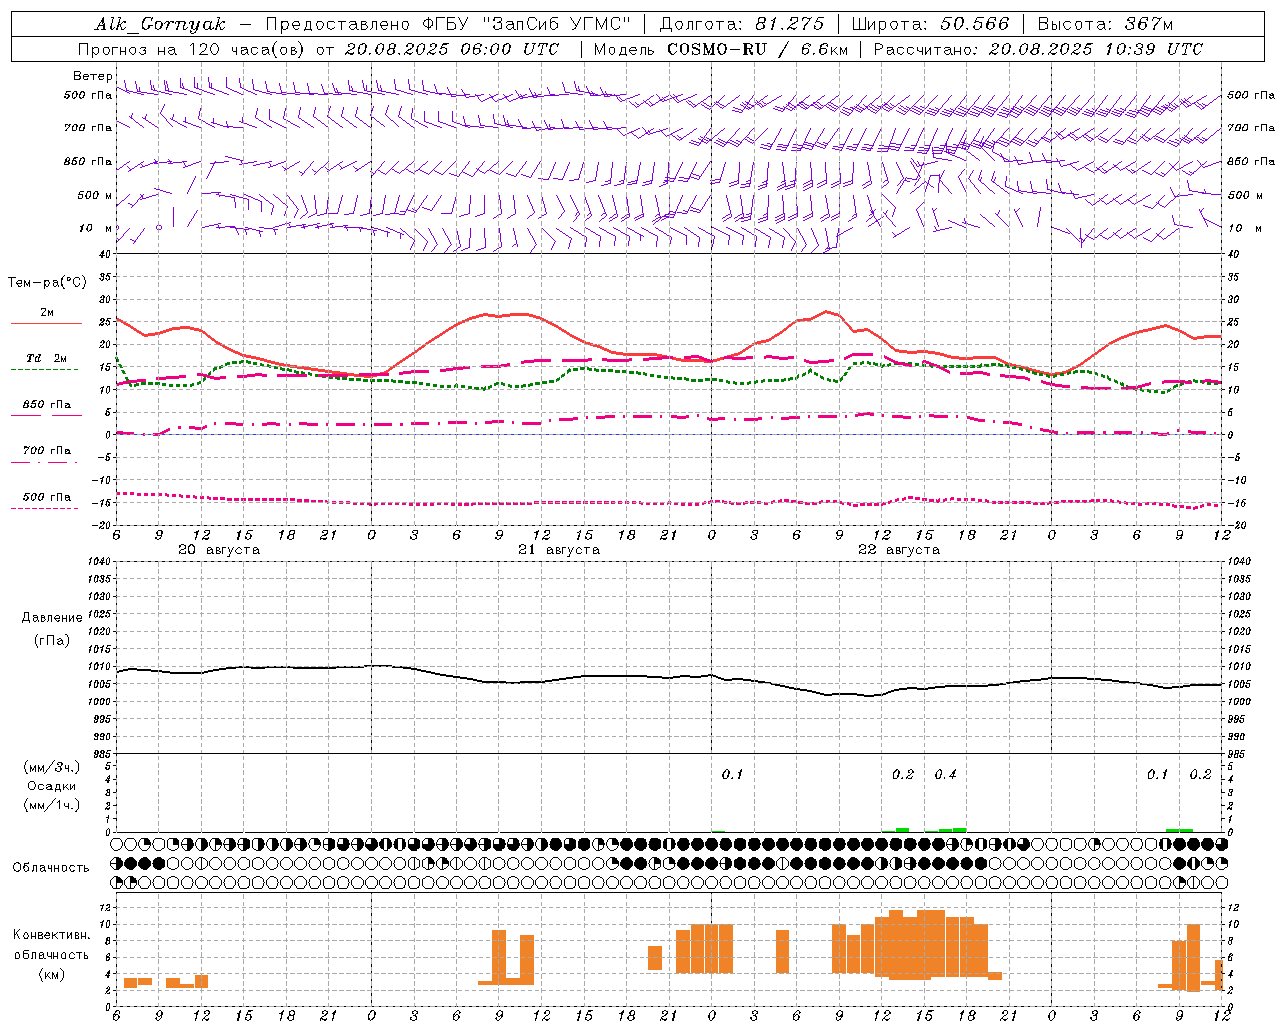Click the 'Конвективн.' convective cloud label
The image size is (1280, 1024).
click(51, 935)
